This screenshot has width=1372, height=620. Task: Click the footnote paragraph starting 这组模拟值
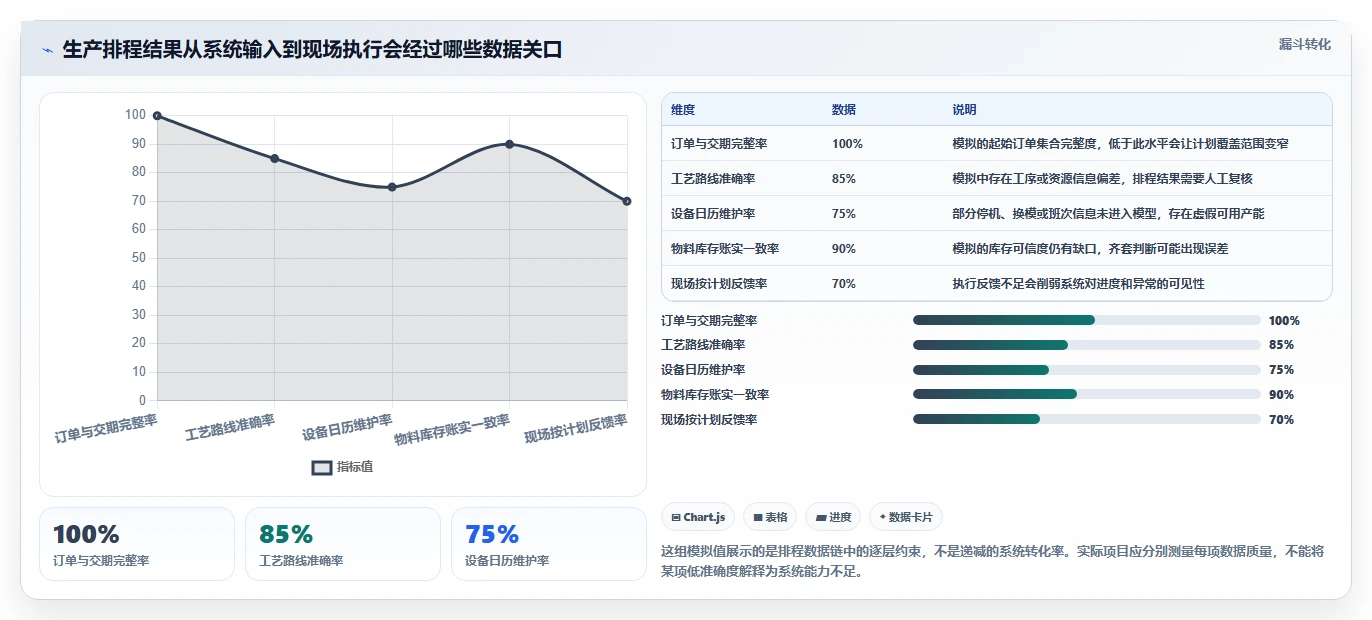(993, 561)
